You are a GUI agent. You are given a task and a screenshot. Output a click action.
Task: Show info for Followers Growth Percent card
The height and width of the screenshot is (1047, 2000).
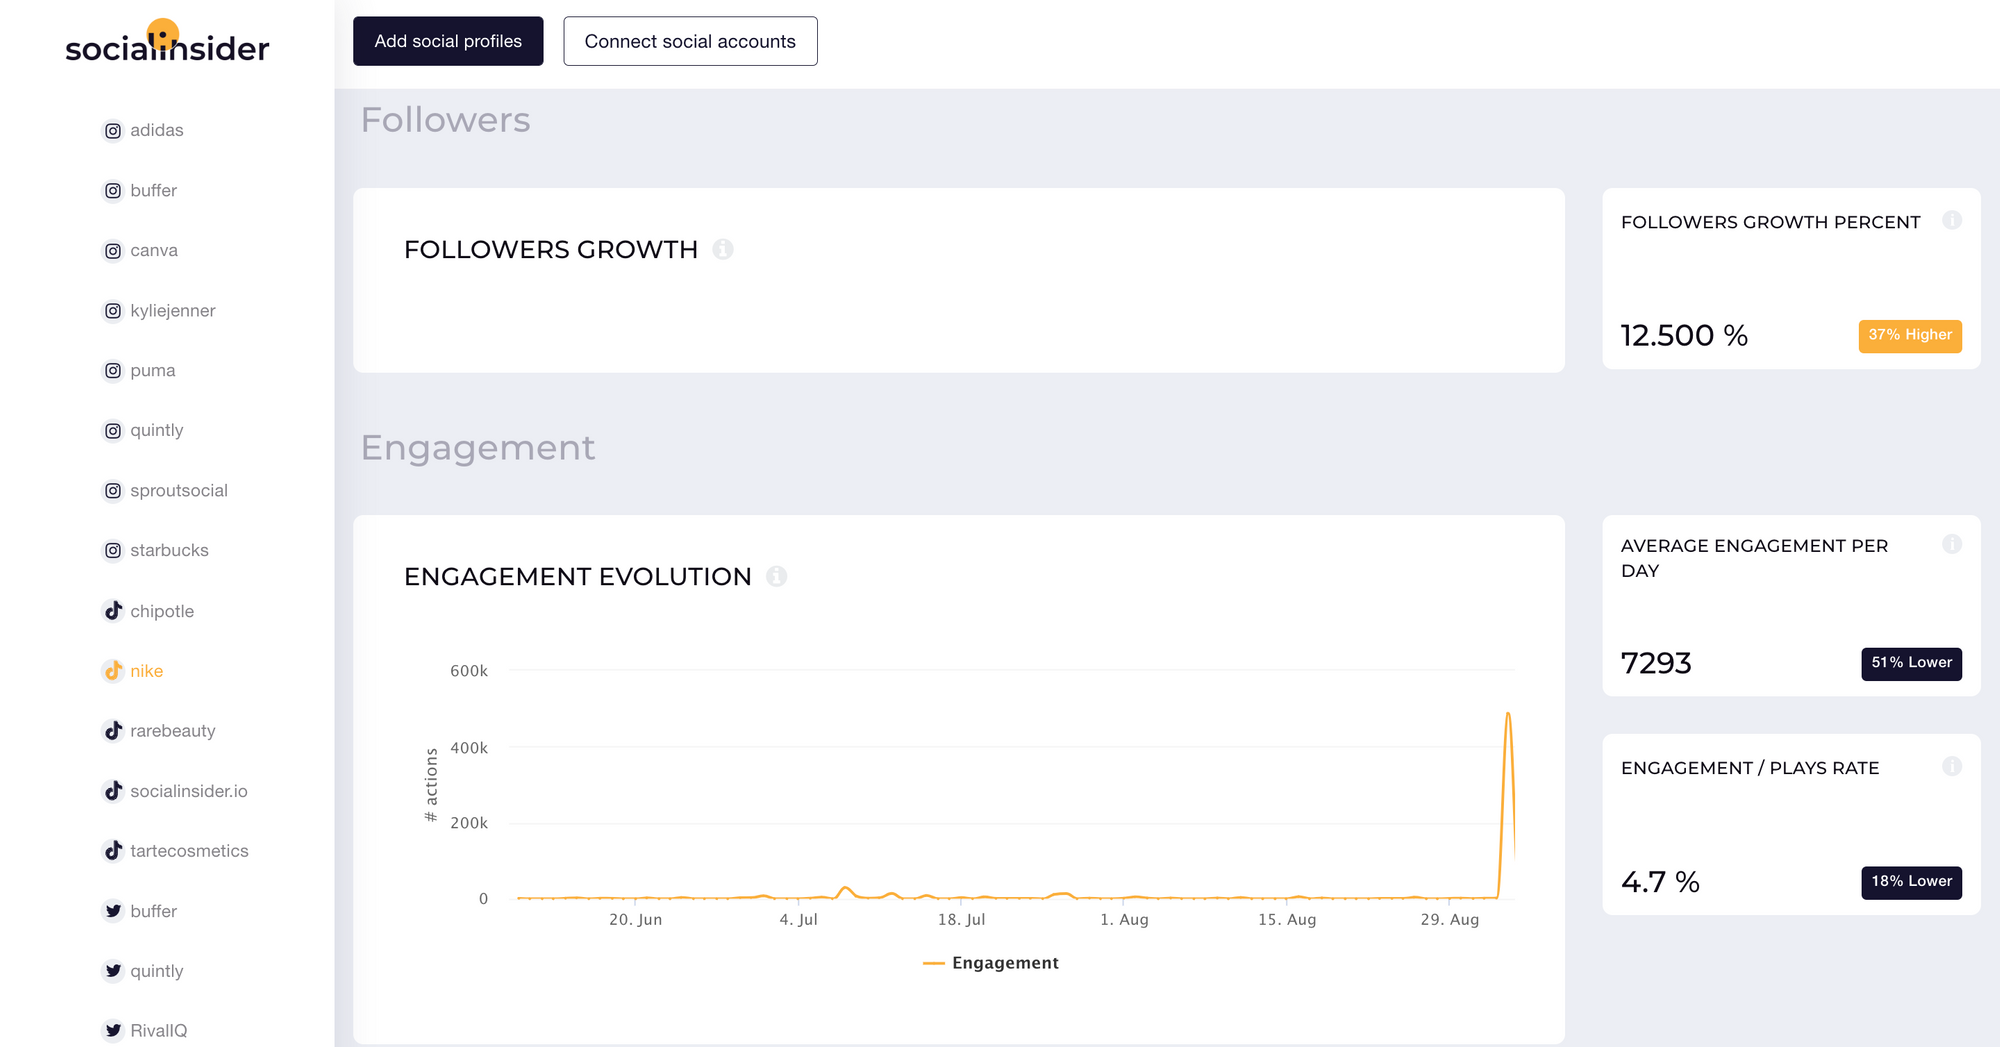(1952, 220)
